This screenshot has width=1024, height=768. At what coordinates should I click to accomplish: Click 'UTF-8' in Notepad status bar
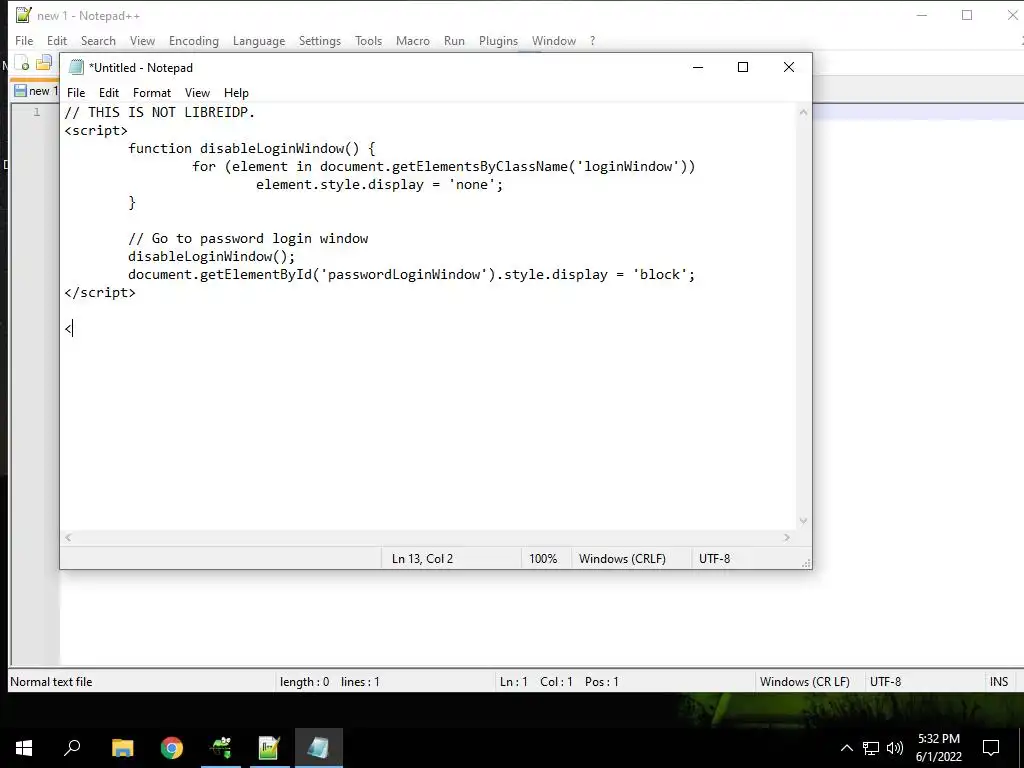pos(714,559)
